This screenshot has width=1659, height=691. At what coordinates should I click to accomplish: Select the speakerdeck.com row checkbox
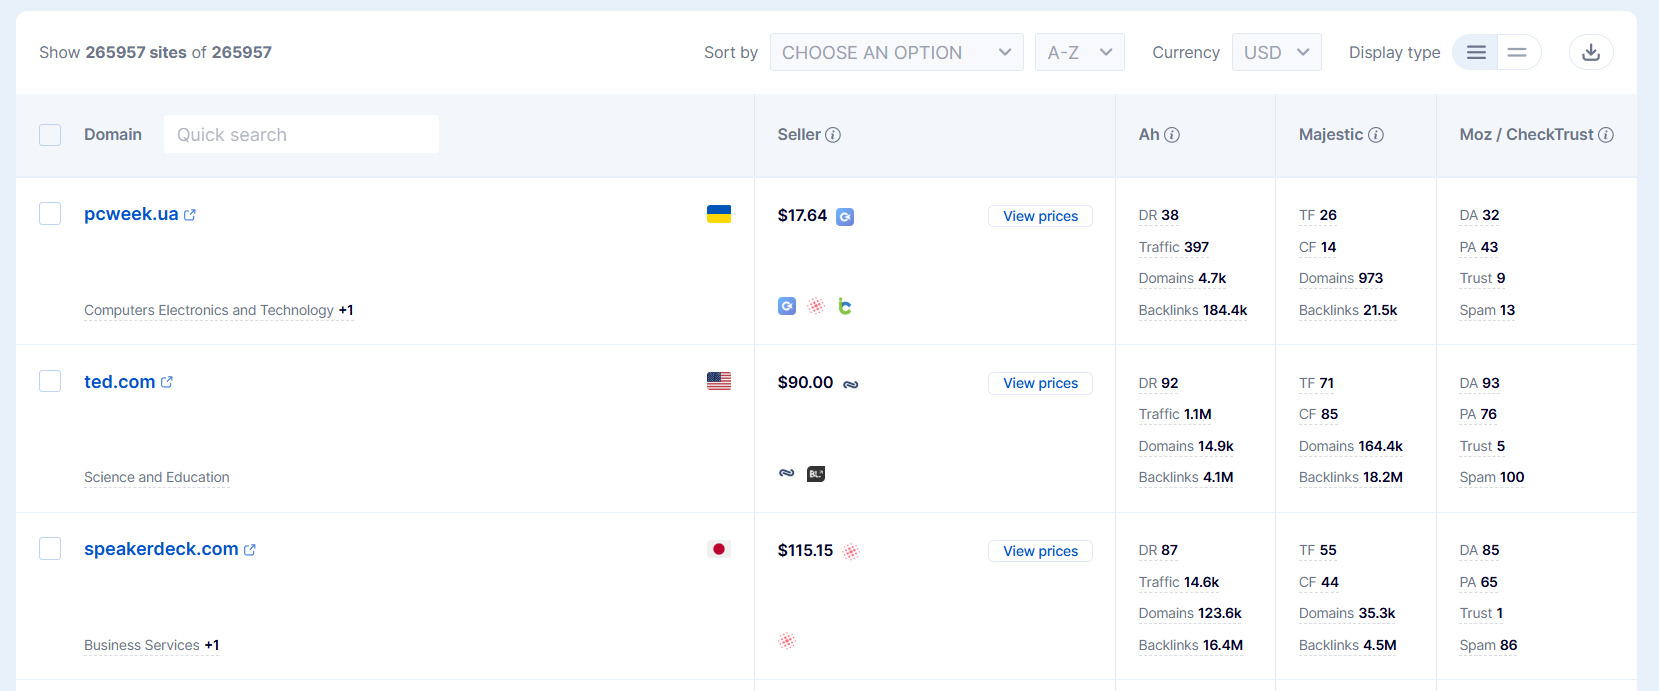(x=50, y=549)
